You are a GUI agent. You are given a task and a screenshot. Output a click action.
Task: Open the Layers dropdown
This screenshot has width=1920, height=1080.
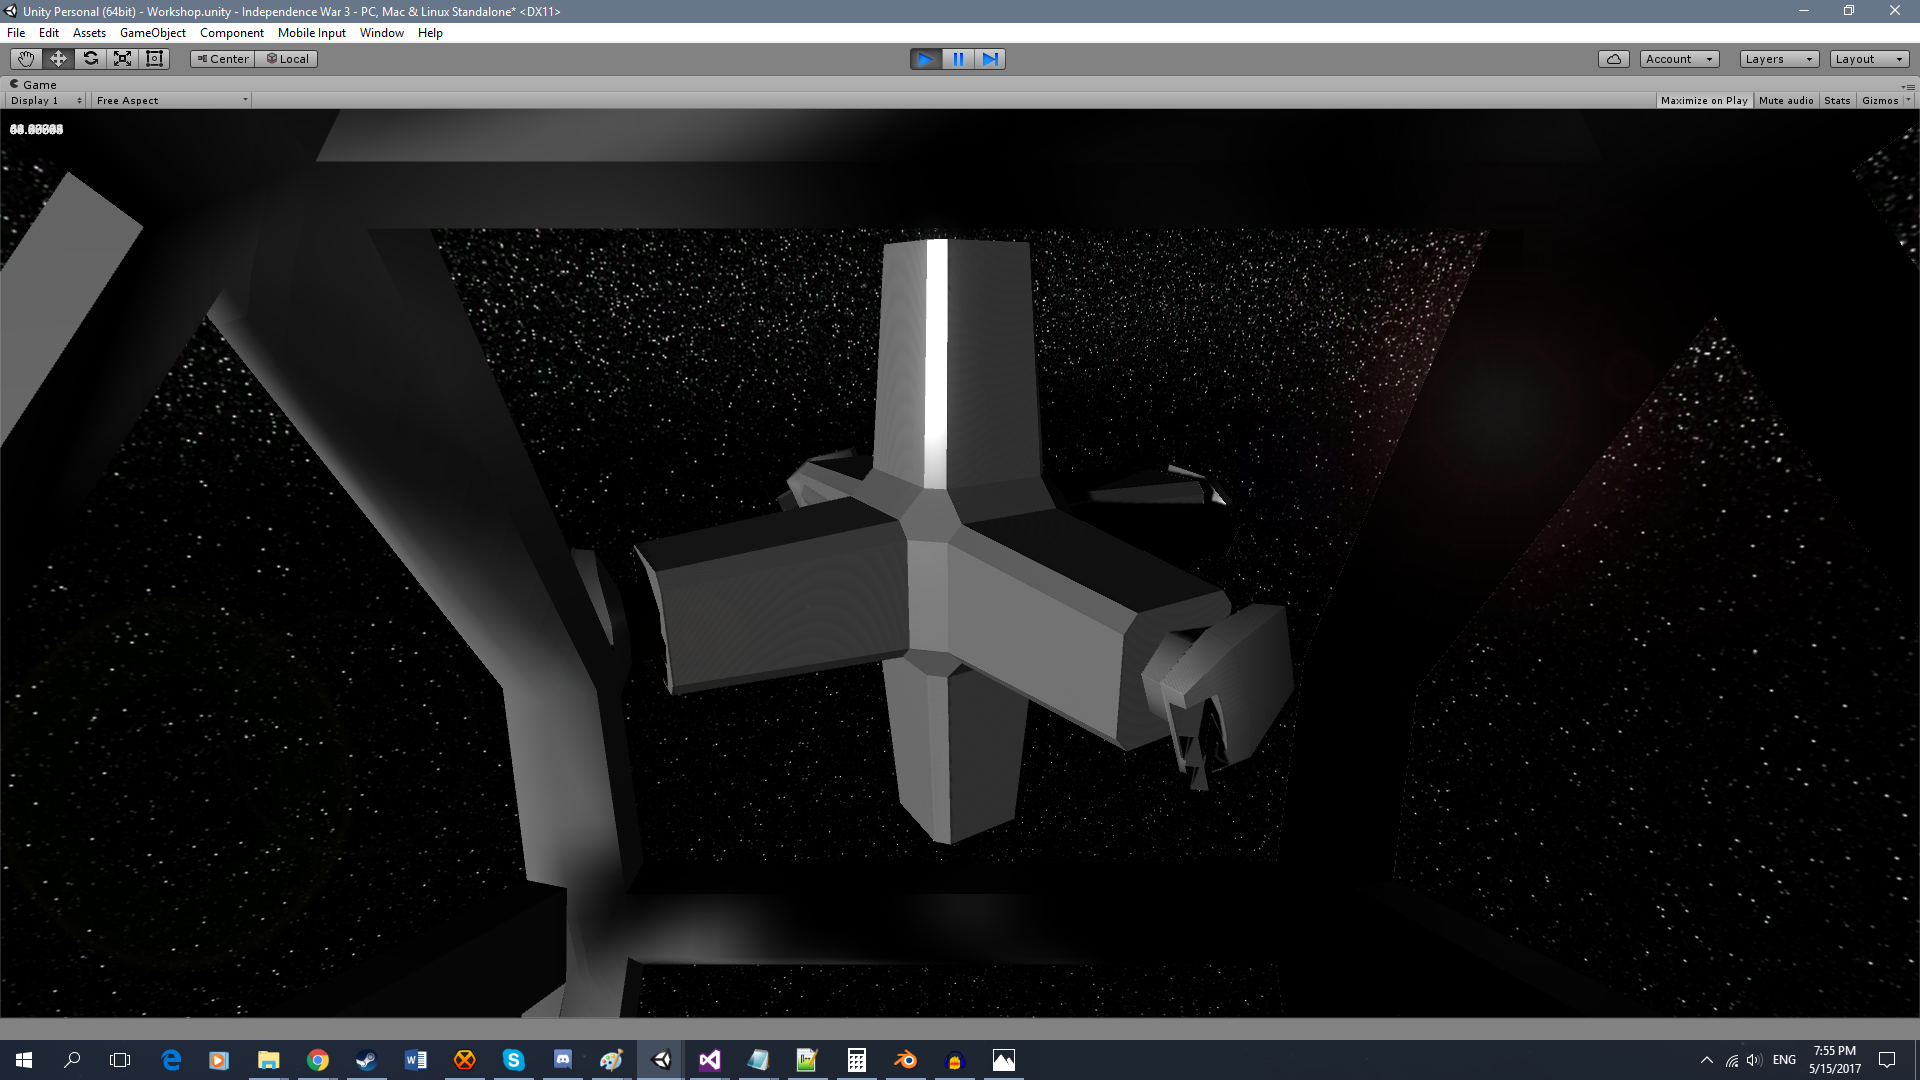1779,59
